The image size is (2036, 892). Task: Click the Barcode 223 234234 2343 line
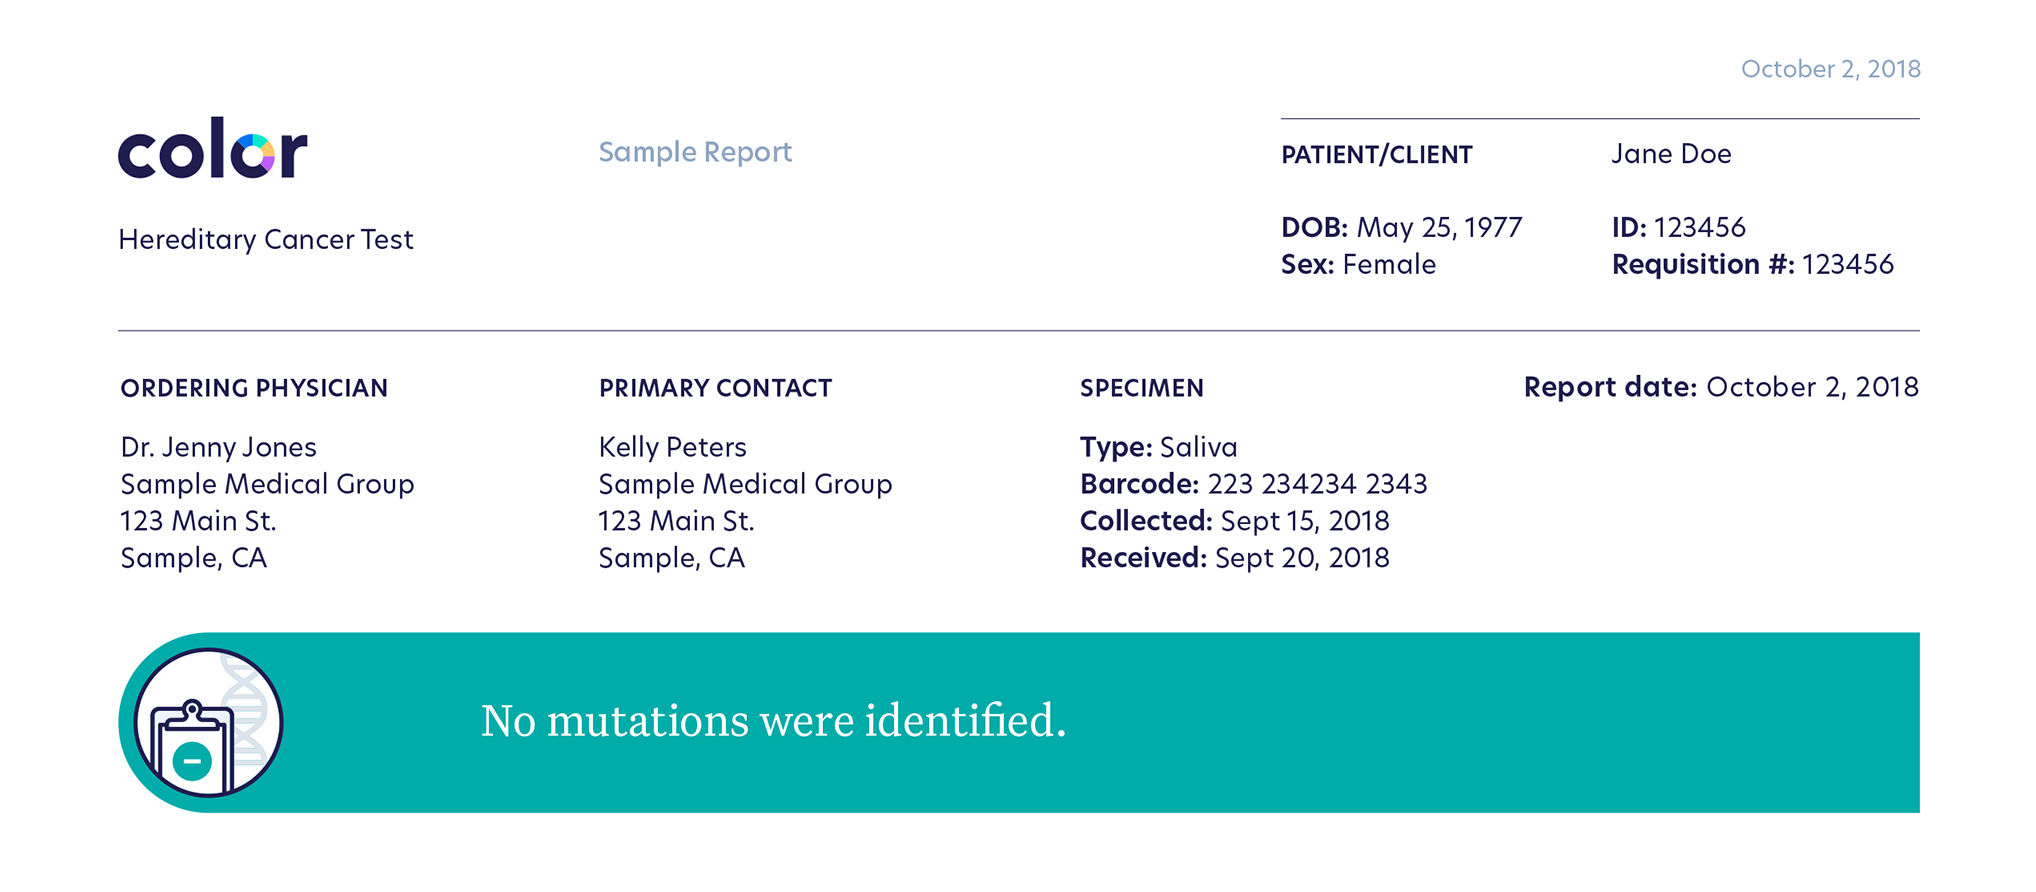pyautogui.click(x=1253, y=484)
